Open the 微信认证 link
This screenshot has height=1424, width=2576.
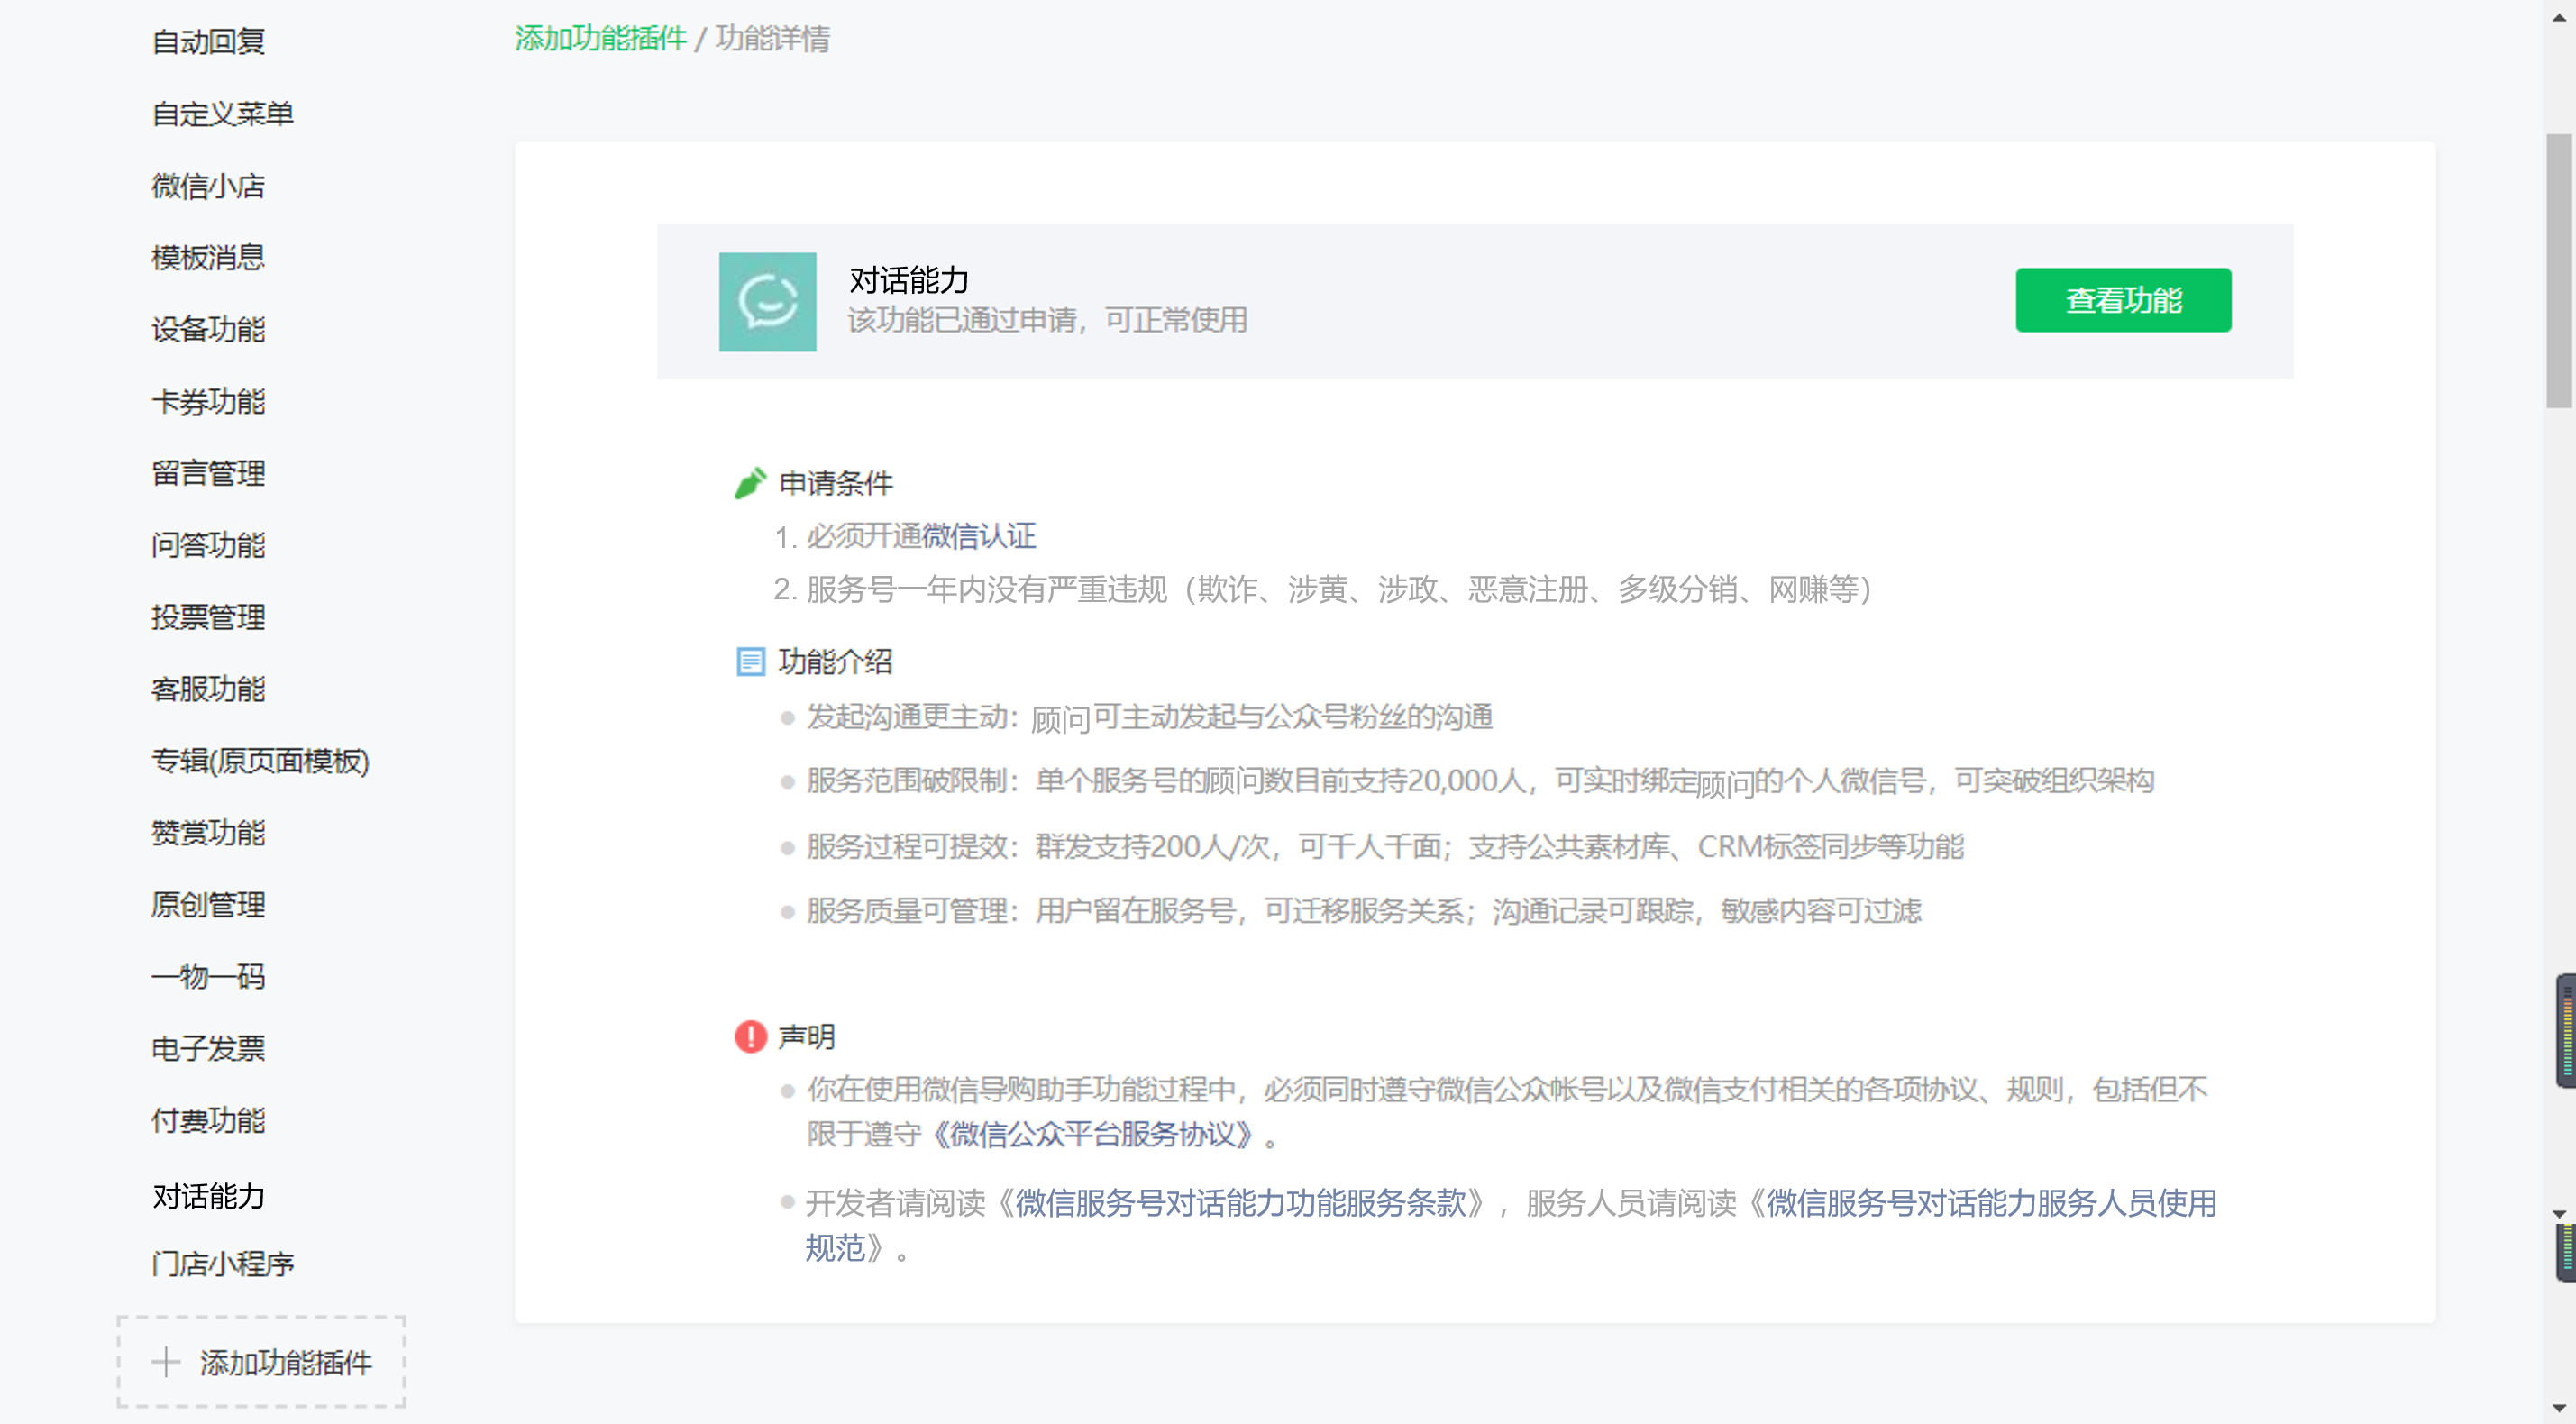point(978,536)
